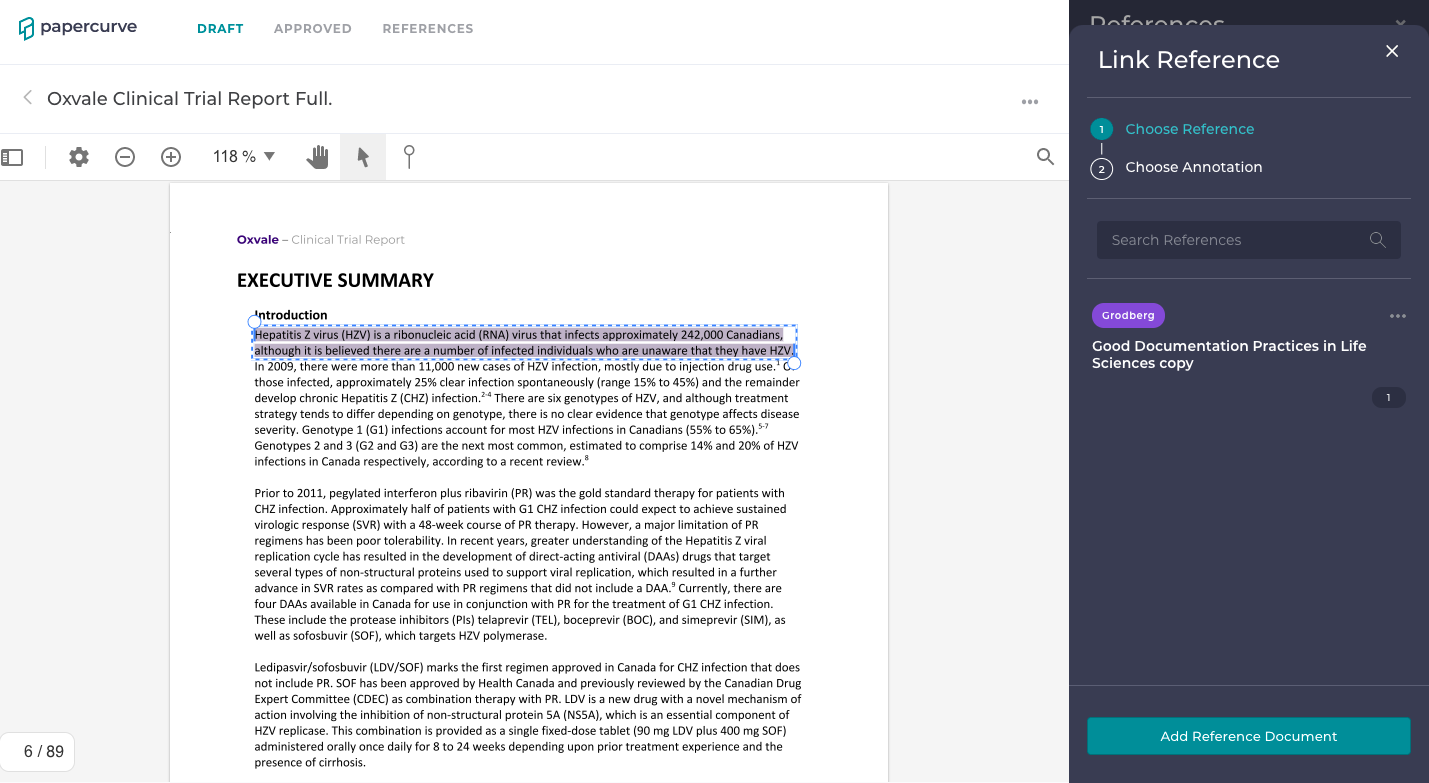Open the viewer settings gear

[x=78, y=157]
